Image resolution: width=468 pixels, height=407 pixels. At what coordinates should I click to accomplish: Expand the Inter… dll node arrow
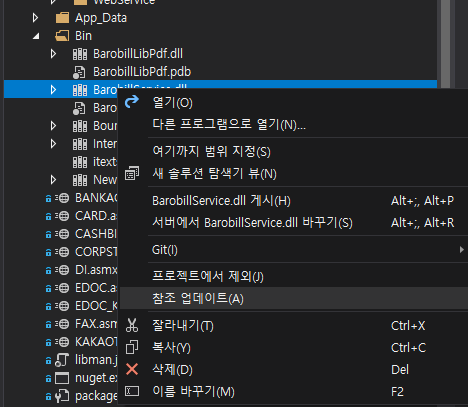(53, 144)
